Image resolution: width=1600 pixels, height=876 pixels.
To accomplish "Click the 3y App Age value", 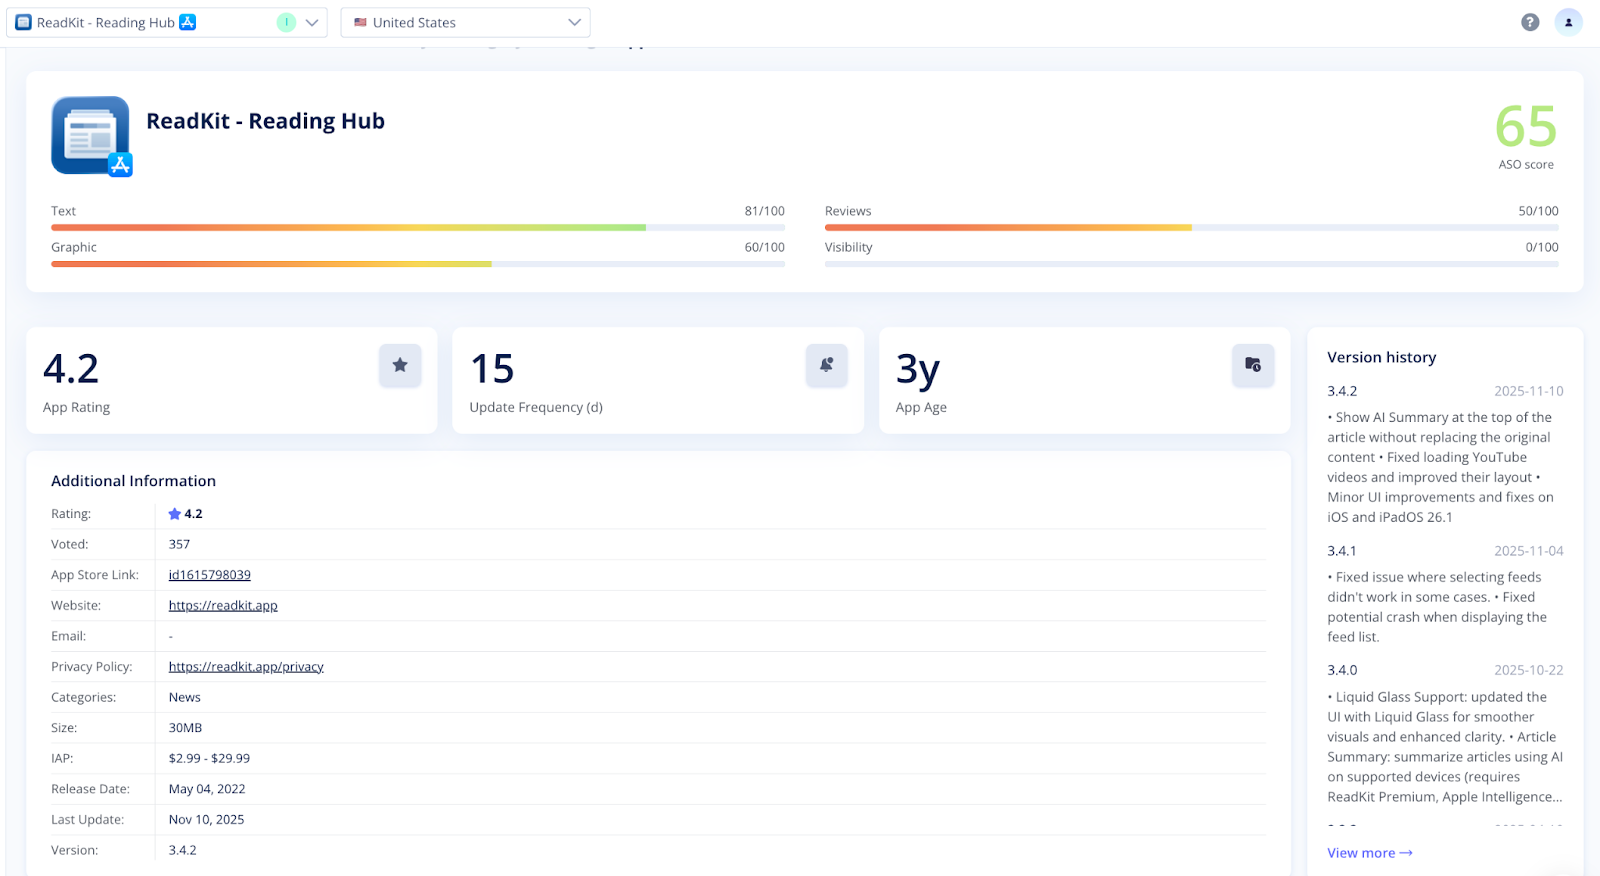I will 918,370.
